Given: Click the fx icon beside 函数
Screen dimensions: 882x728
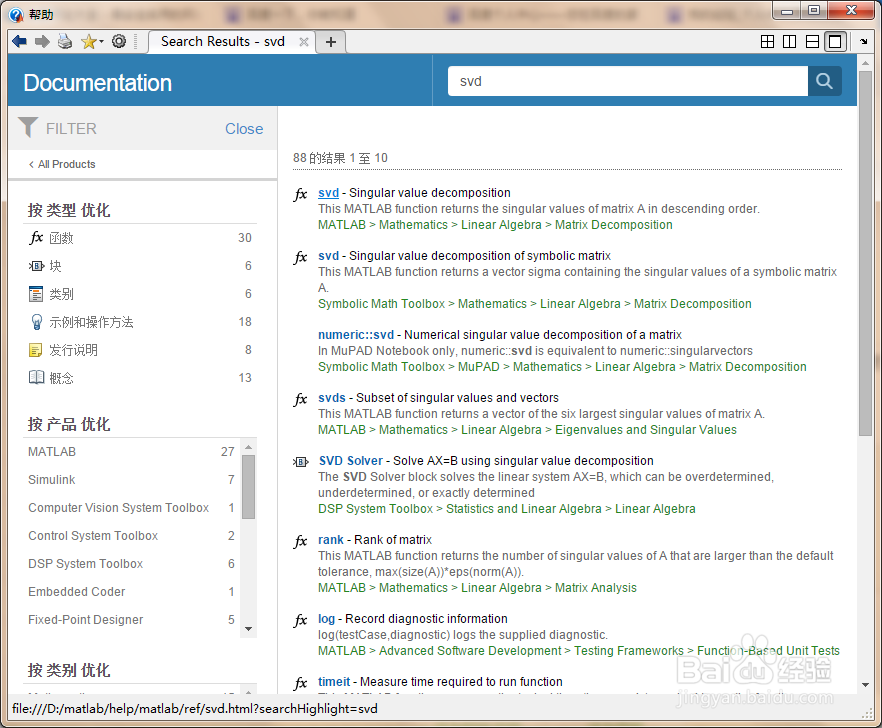Looking at the screenshot, I should pyautogui.click(x=36, y=238).
